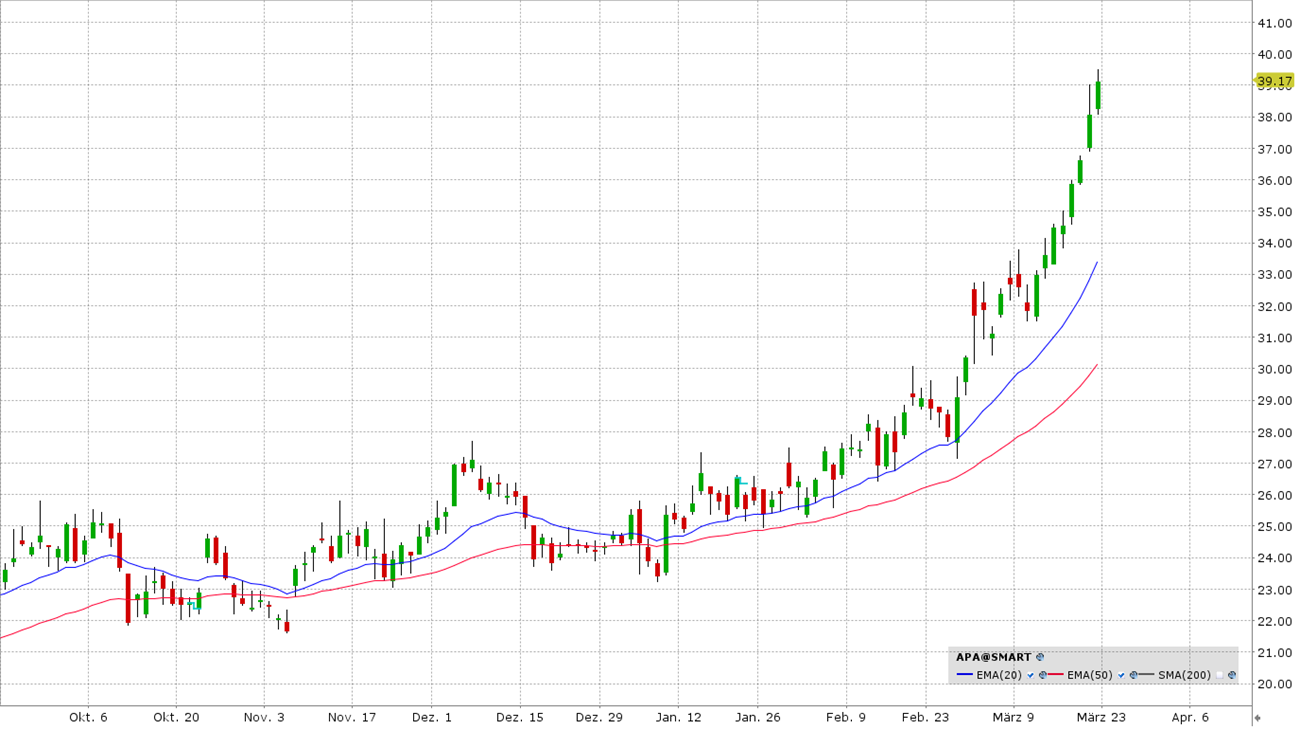This screenshot has width=1300, height=730.
Task: Click the red EMA(50) line swatch in legend
Action: (1056, 675)
